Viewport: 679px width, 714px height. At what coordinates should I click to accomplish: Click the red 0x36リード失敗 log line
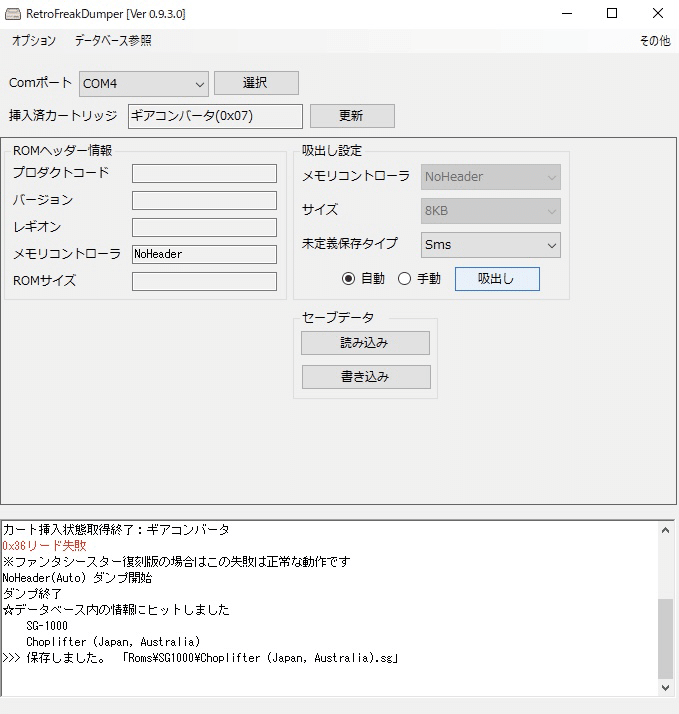pyautogui.click(x=45, y=546)
